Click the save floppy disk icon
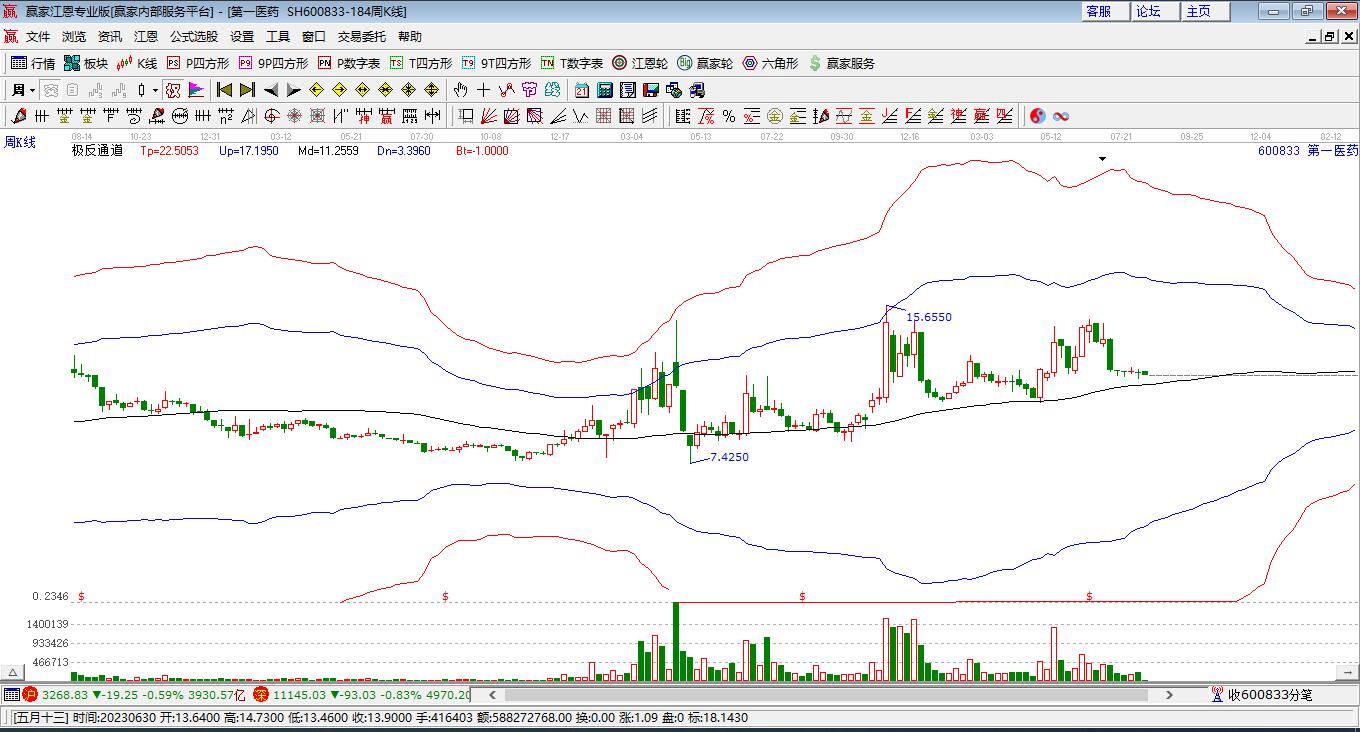This screenshot has width=1360, height=732. [651, 90]
